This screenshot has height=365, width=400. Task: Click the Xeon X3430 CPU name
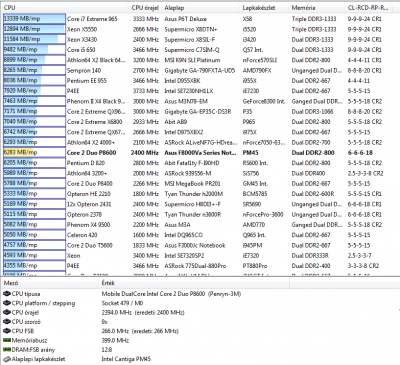coord(82,39)
